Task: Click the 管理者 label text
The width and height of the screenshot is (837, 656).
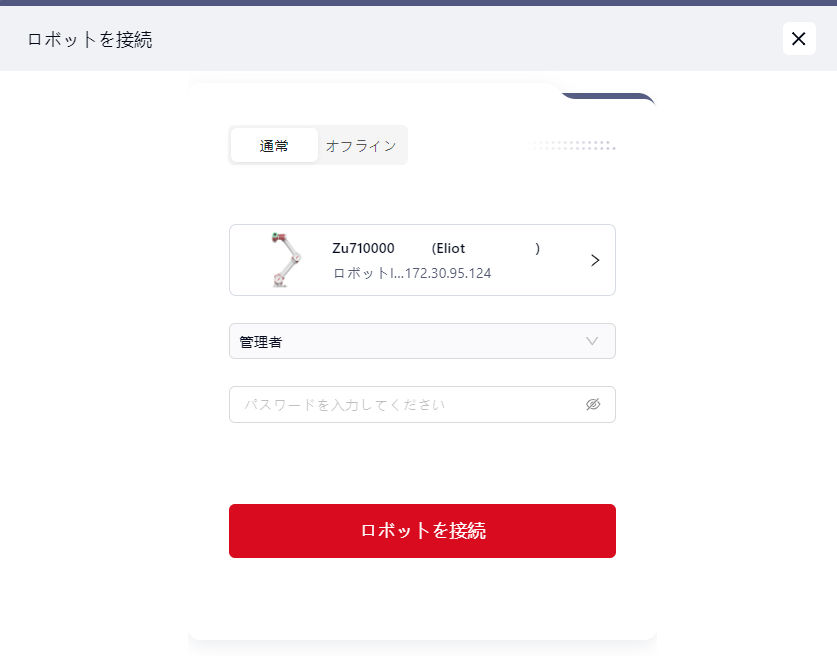Action: click(261, 342)
